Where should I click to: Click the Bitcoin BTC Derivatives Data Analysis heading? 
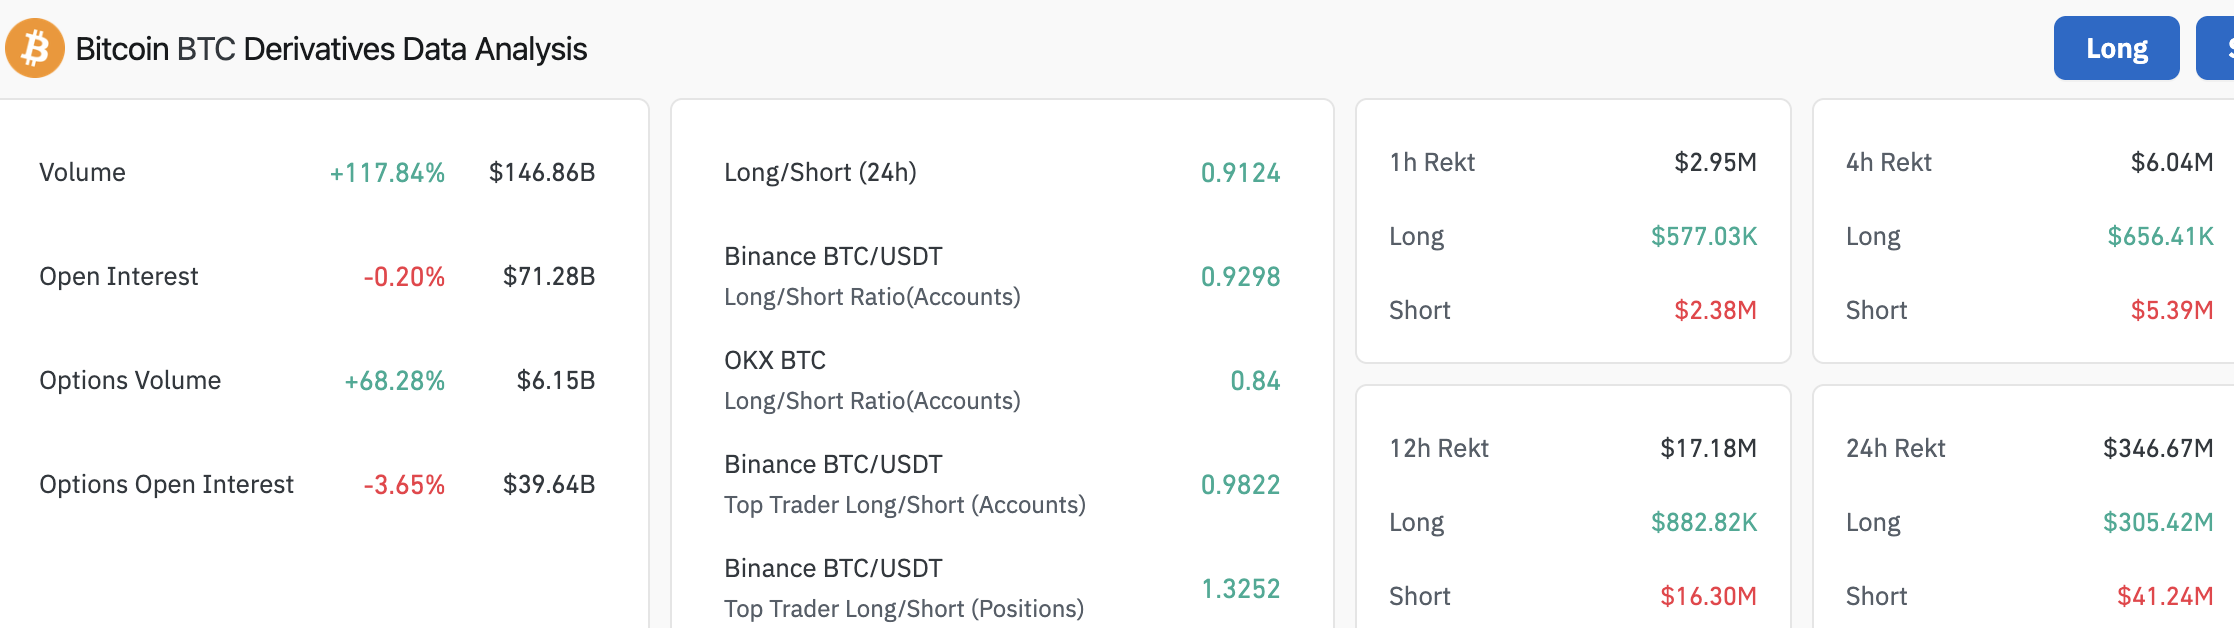click(x=331, y=49)
